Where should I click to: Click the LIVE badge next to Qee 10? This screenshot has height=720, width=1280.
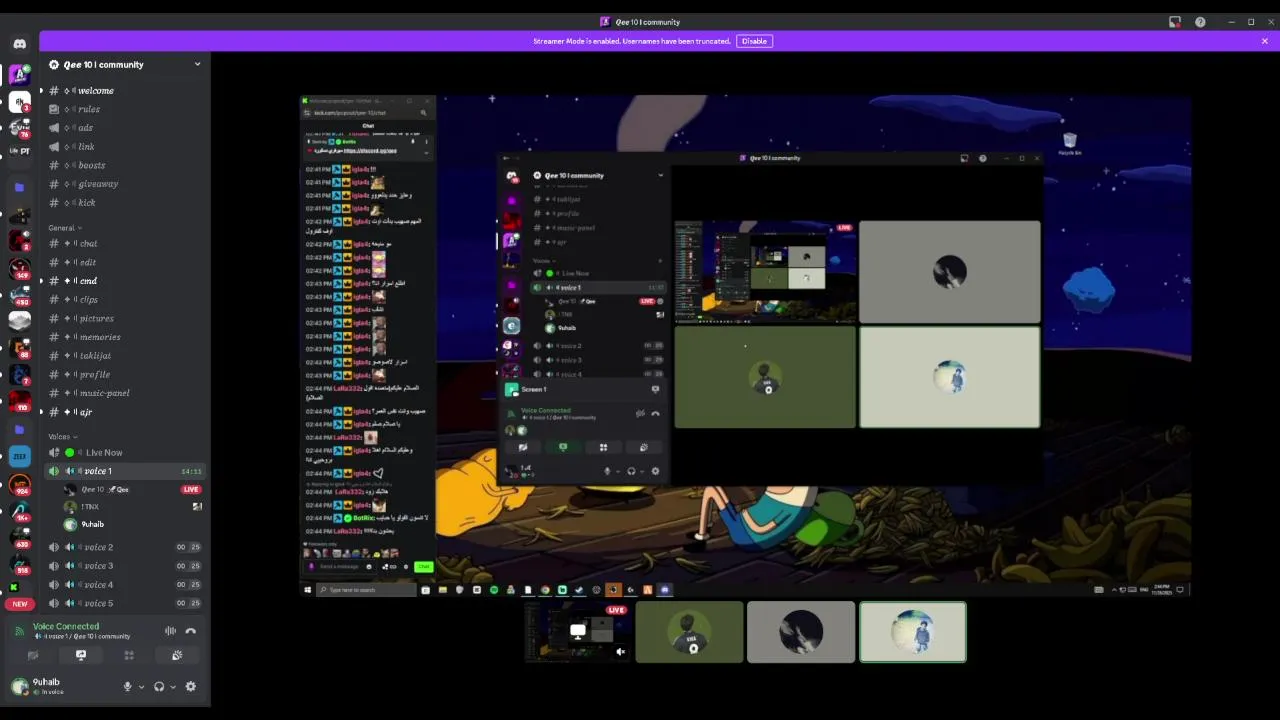(191, 489)
